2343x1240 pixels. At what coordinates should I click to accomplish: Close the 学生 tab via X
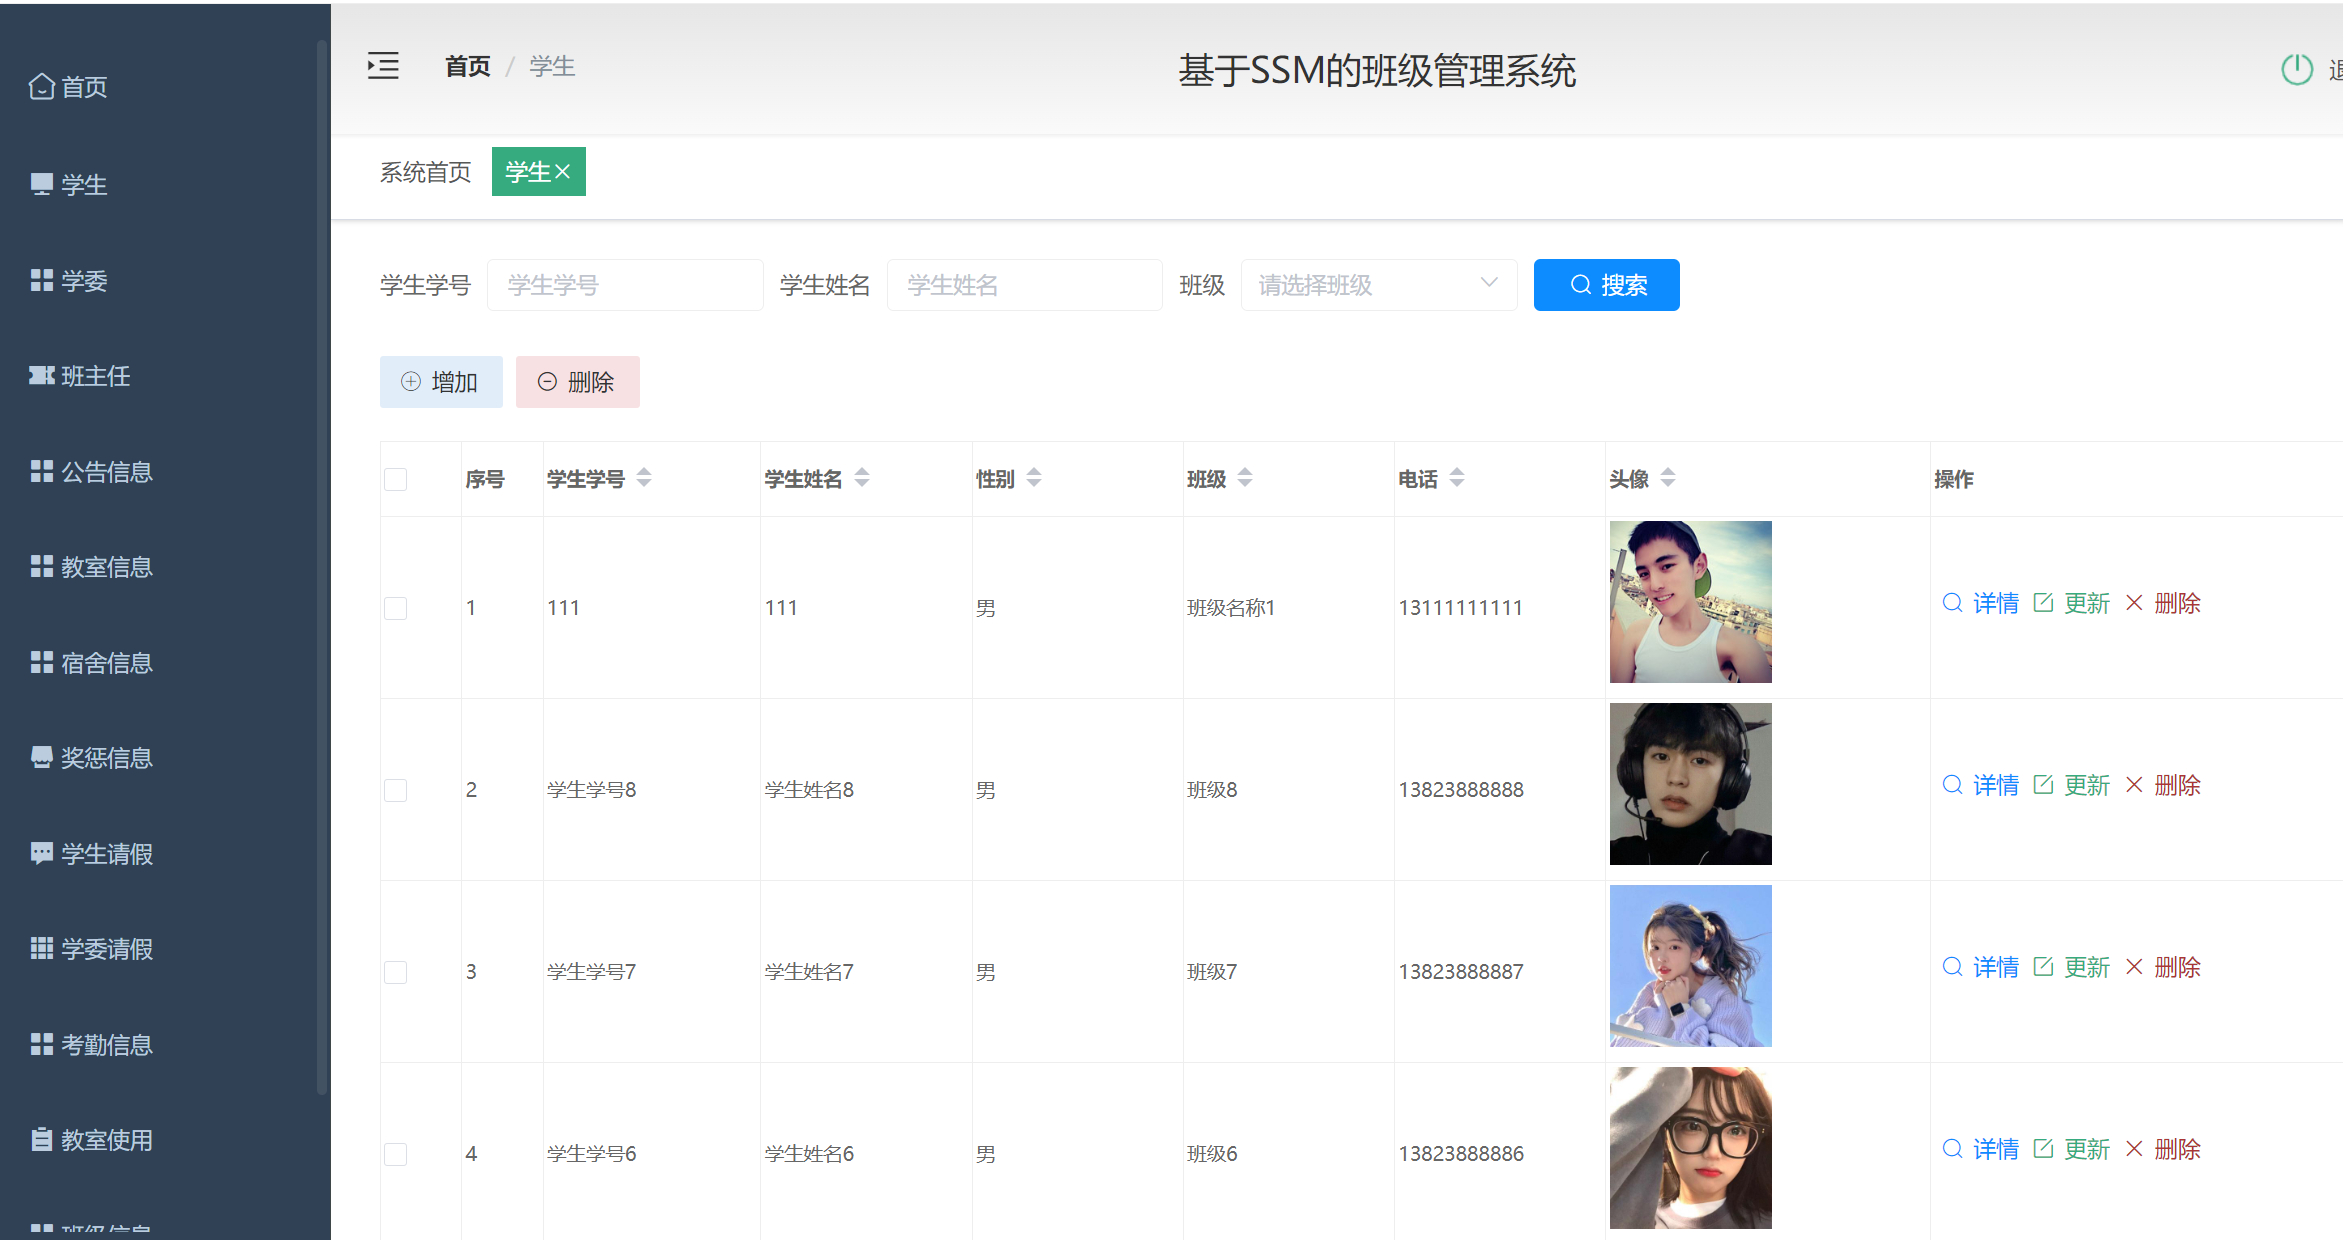tap(563, 172)
